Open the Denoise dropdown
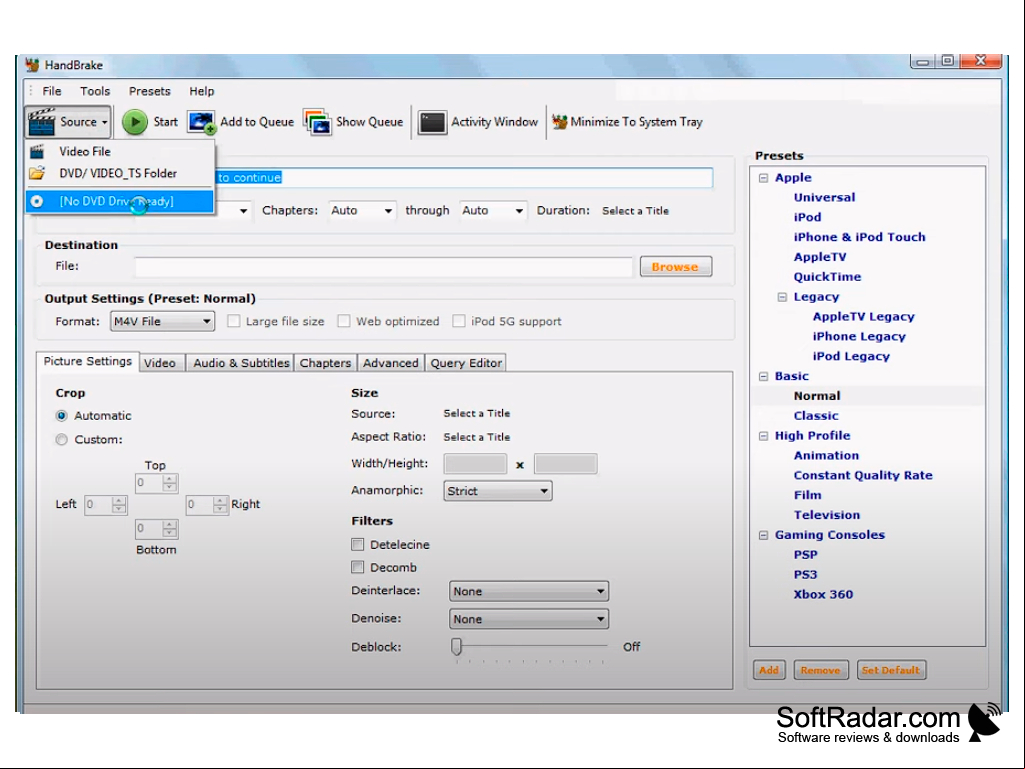 529,619
